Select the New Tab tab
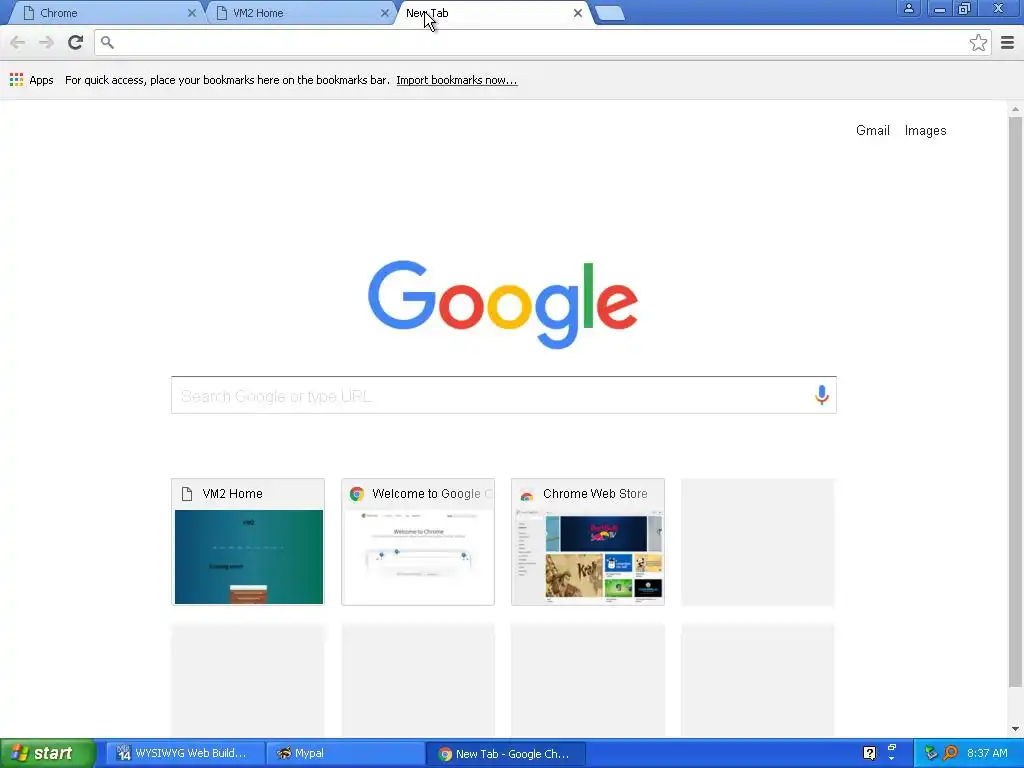 (x=493, y=13)
